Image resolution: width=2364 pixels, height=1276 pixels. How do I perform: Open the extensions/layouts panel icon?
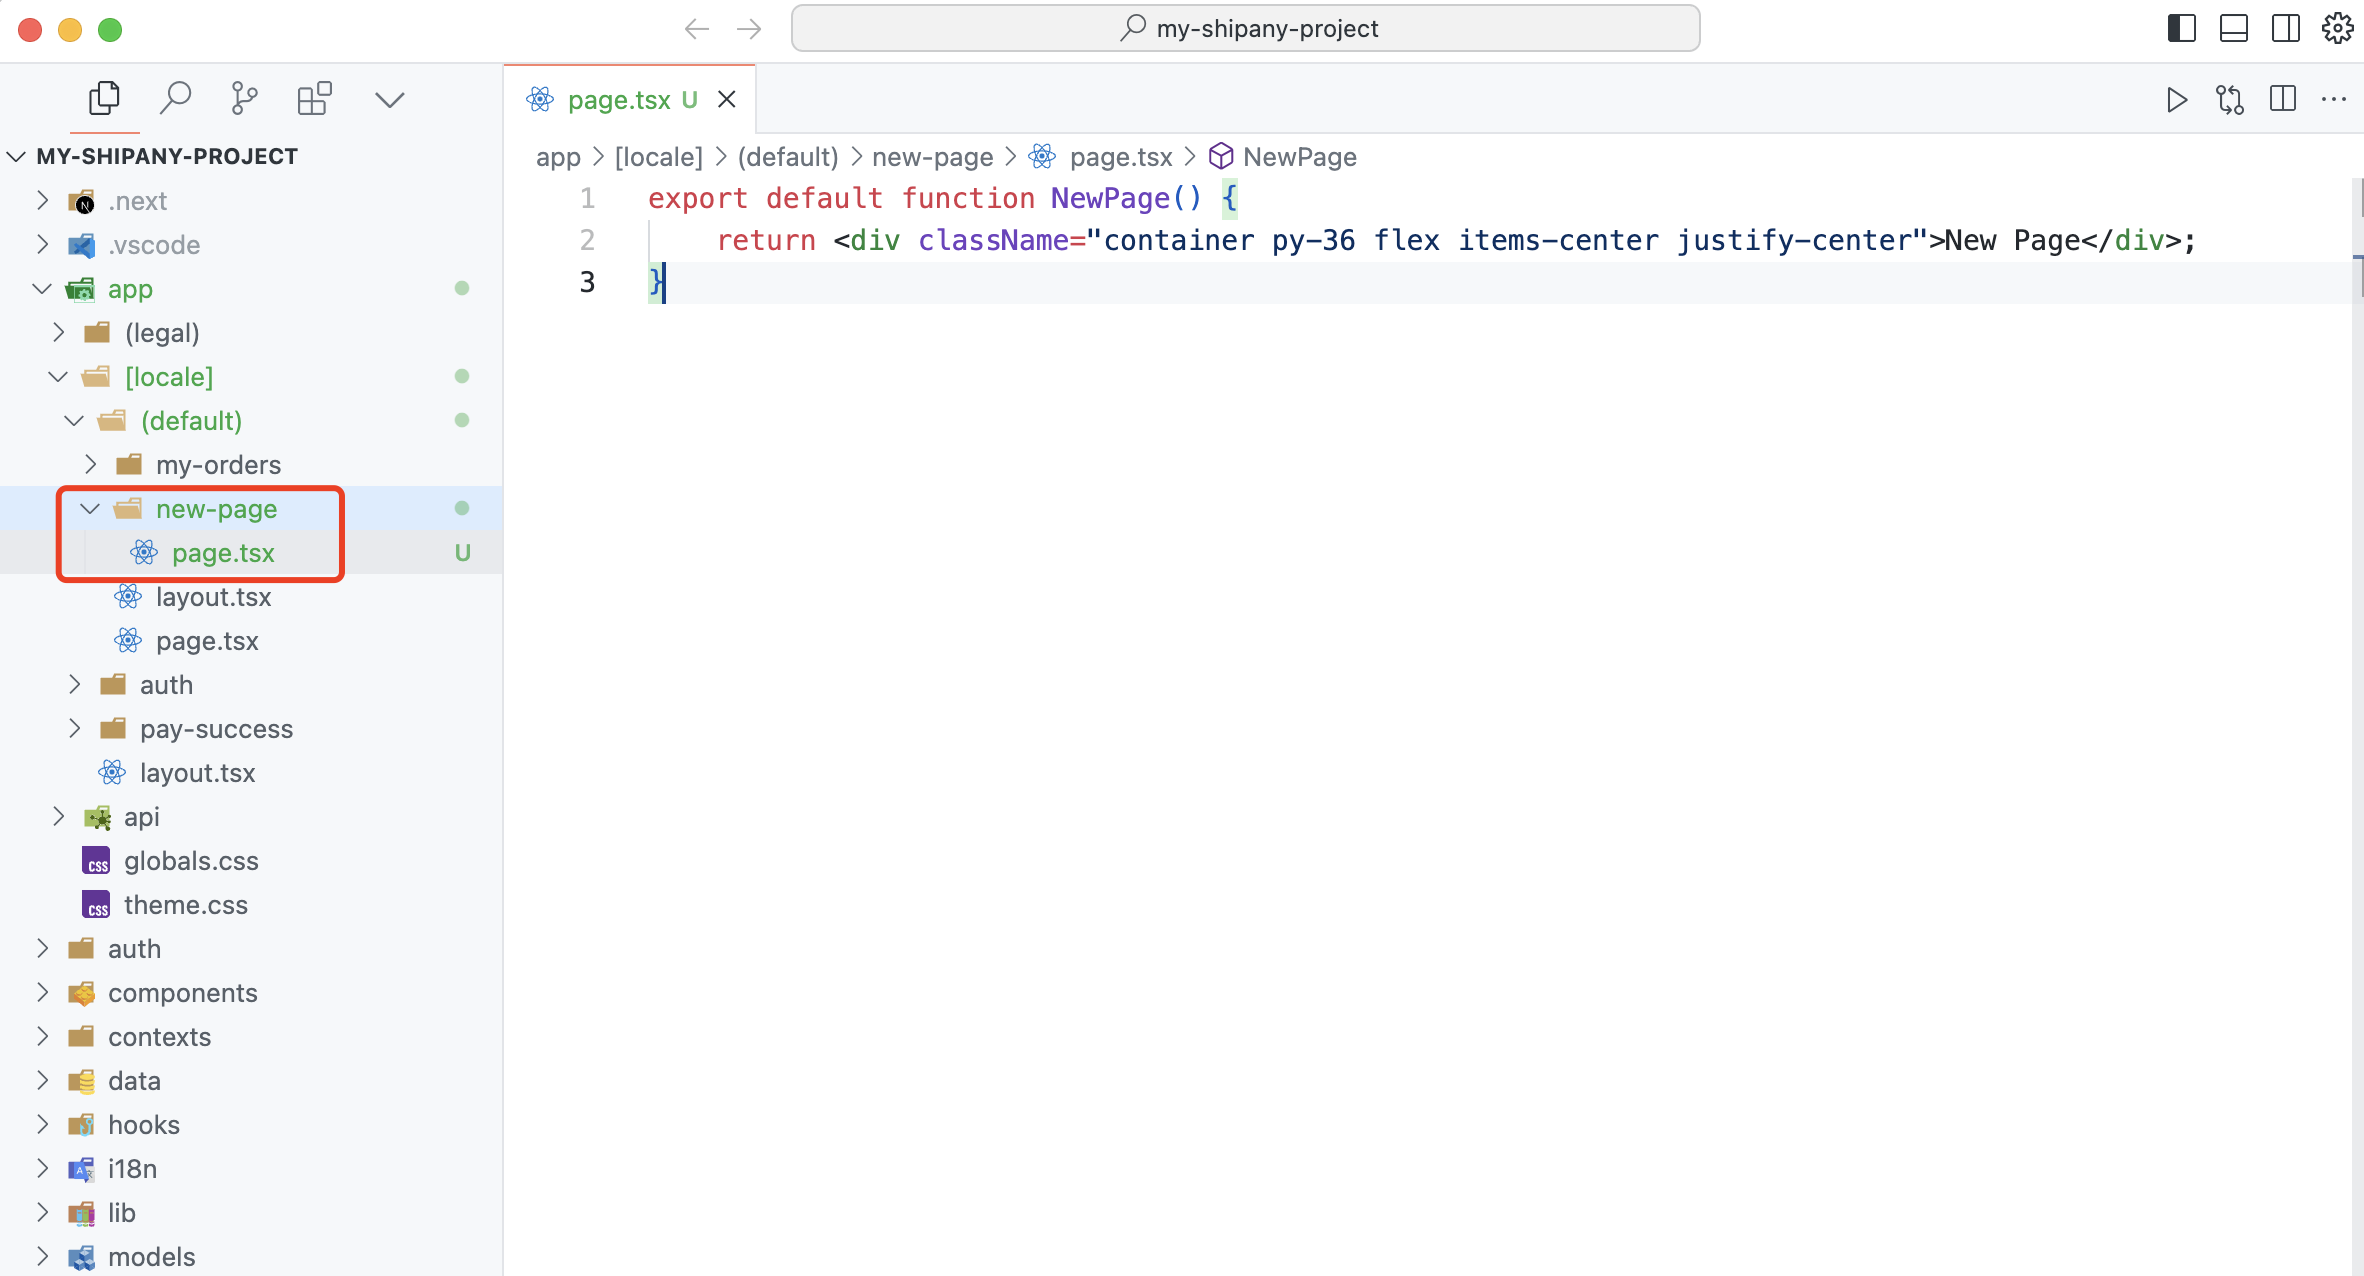[315, 98]
